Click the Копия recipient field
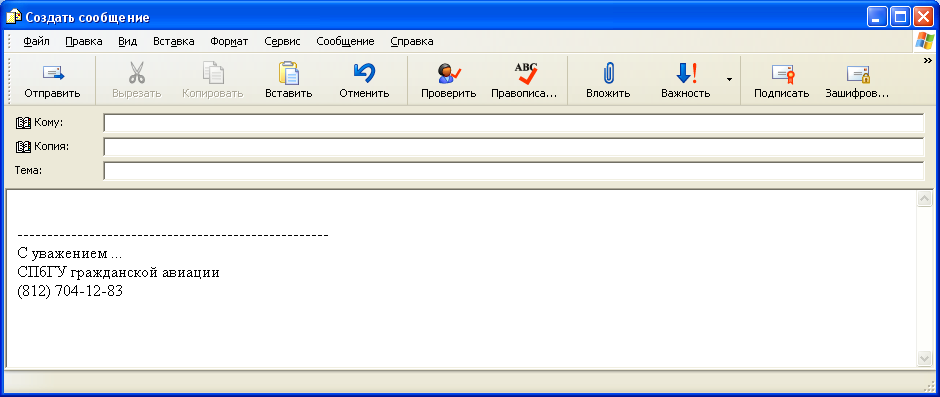Viewport: 940px width, 397px height. 514,147
